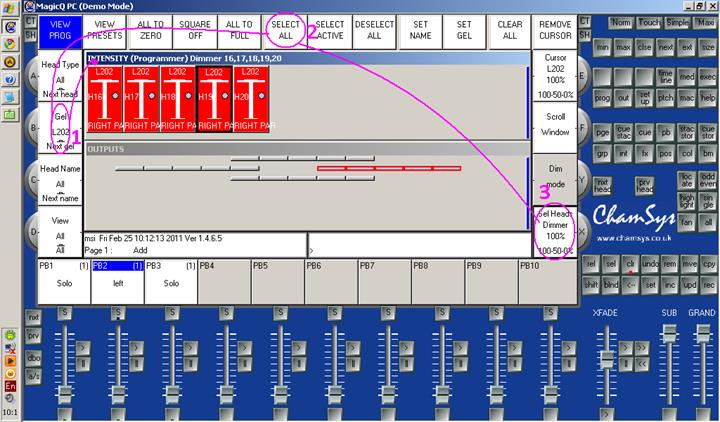
Task: Switch layout to Norm
Action: pyautogui.click(x=621, y=23)
